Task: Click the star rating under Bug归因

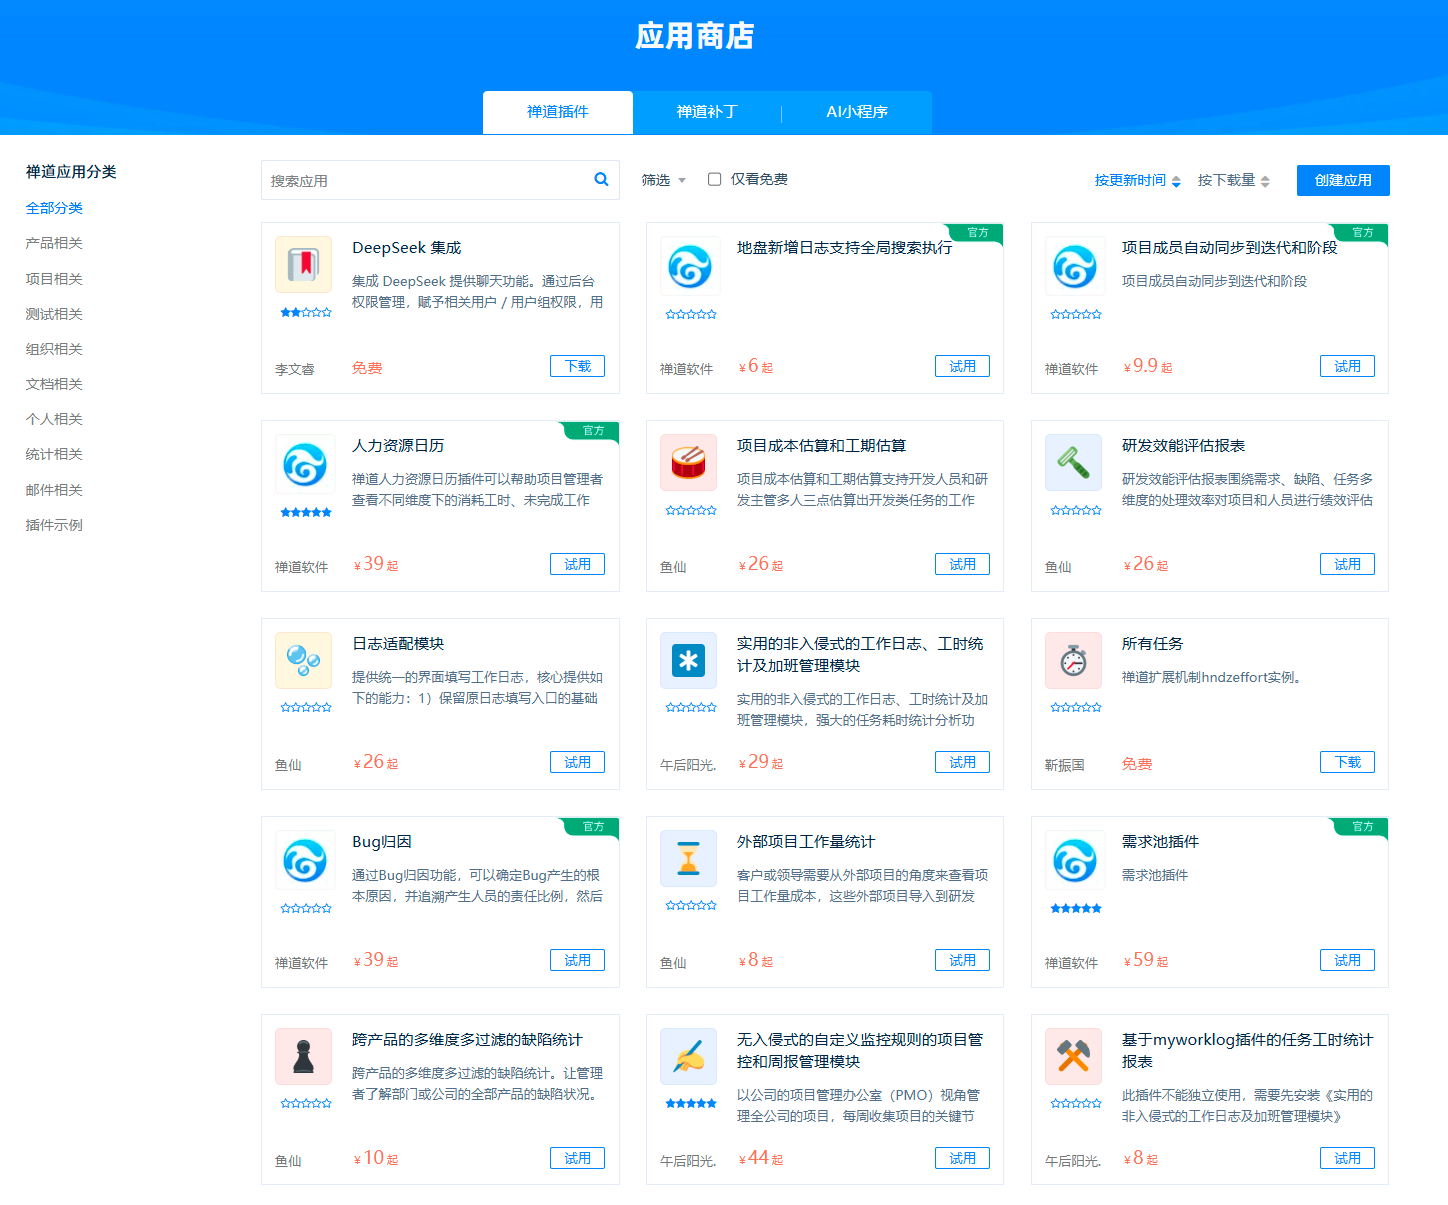Action: [306, 908]
